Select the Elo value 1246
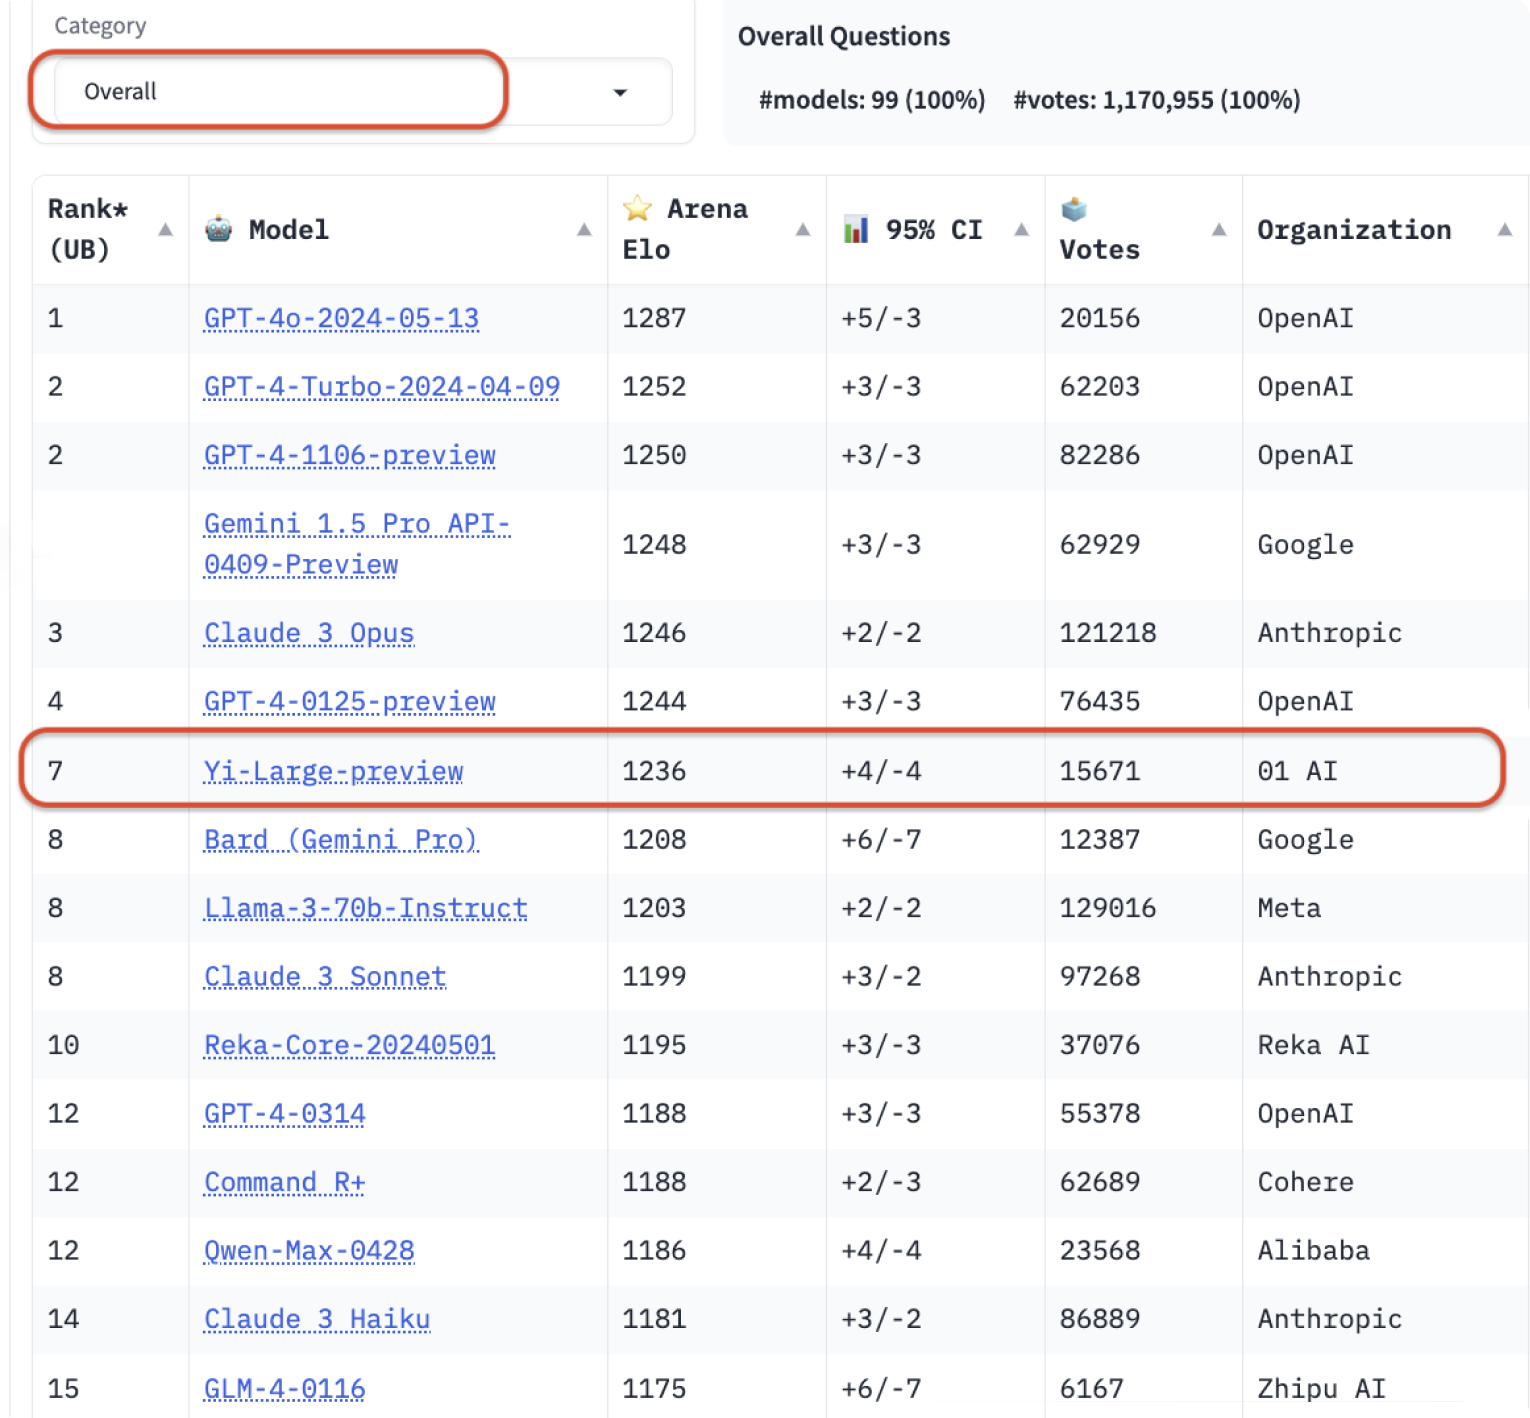This screenshot has width=1530, height=1418. click(x=654, y=633)
